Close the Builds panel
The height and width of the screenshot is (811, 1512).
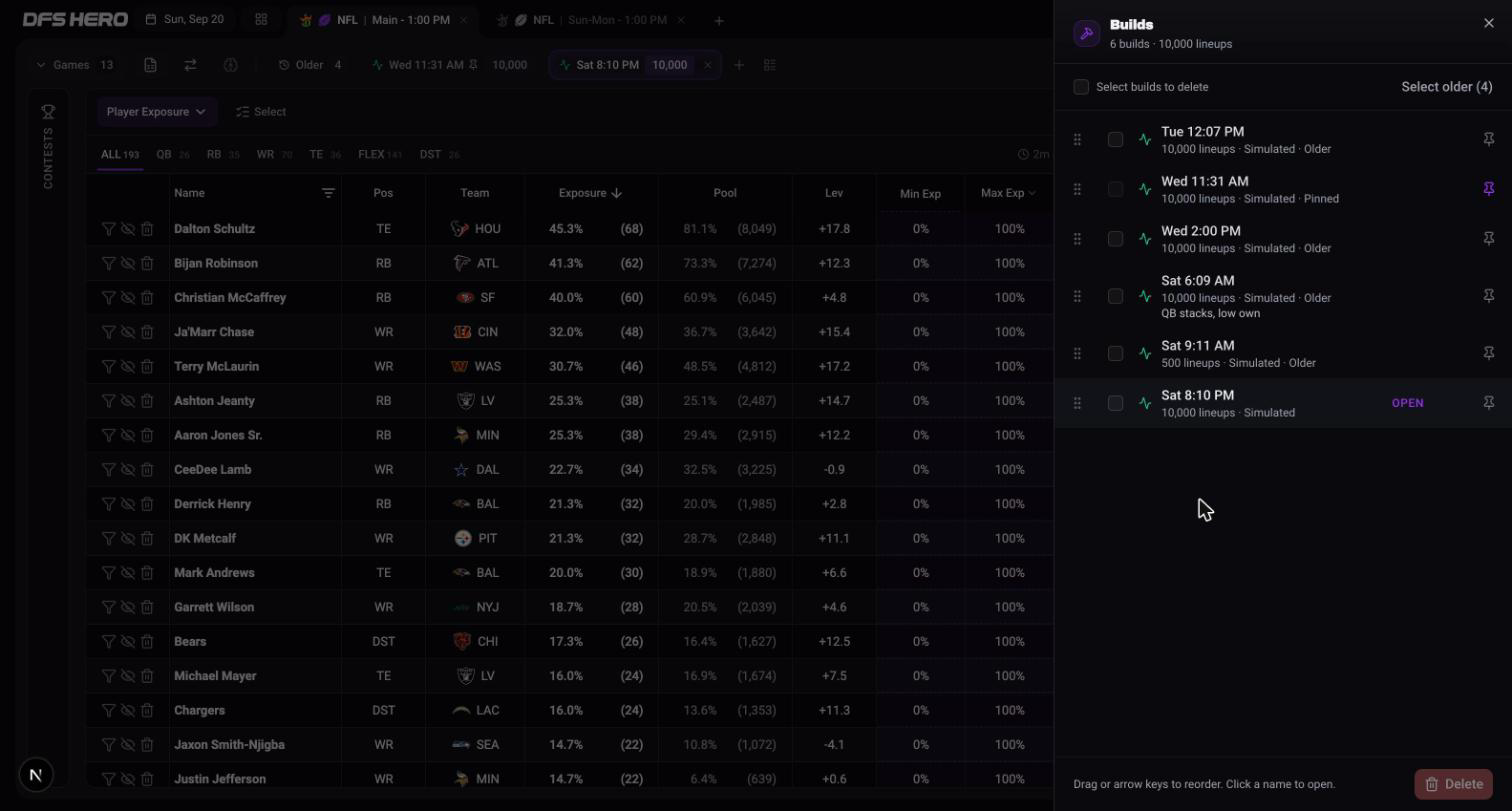[1488, 23]
